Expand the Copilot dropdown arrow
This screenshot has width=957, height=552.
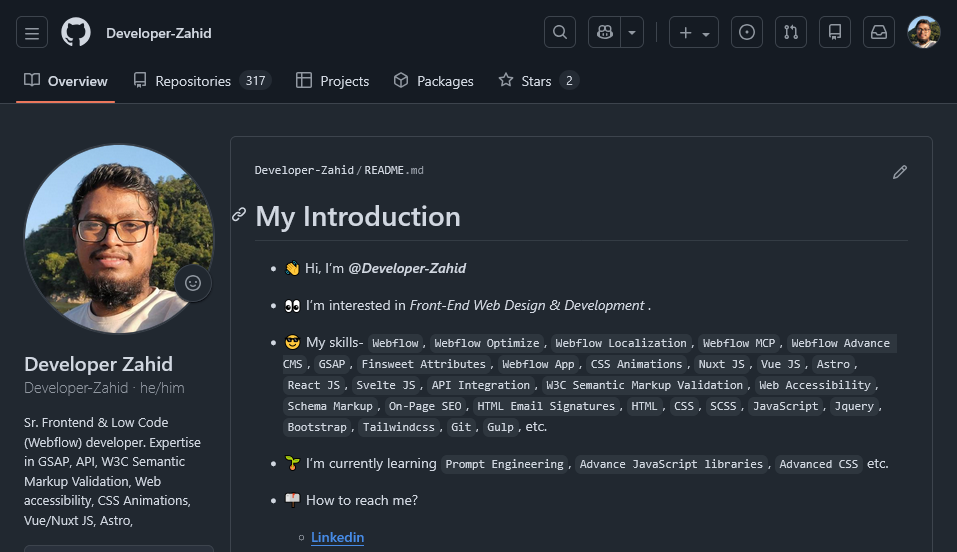(x=631, y=33)
